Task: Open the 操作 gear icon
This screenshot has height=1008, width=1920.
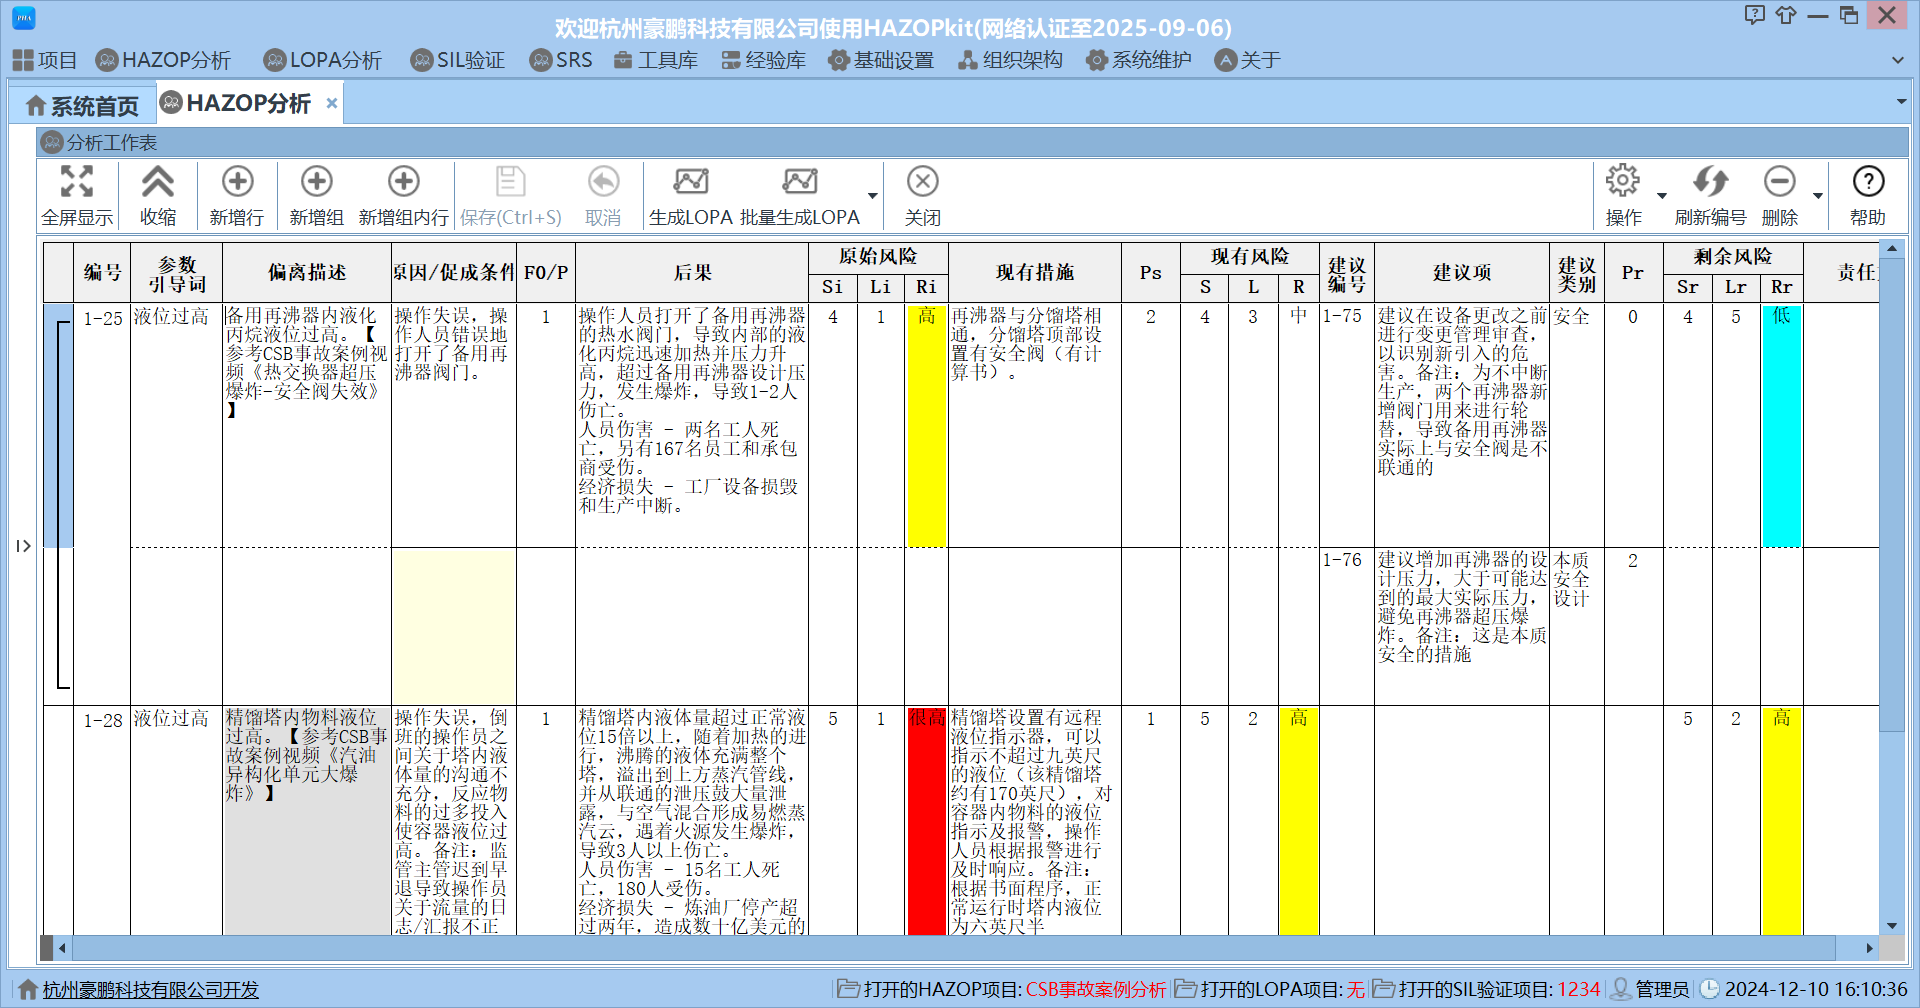Action: pos(1623,182)
